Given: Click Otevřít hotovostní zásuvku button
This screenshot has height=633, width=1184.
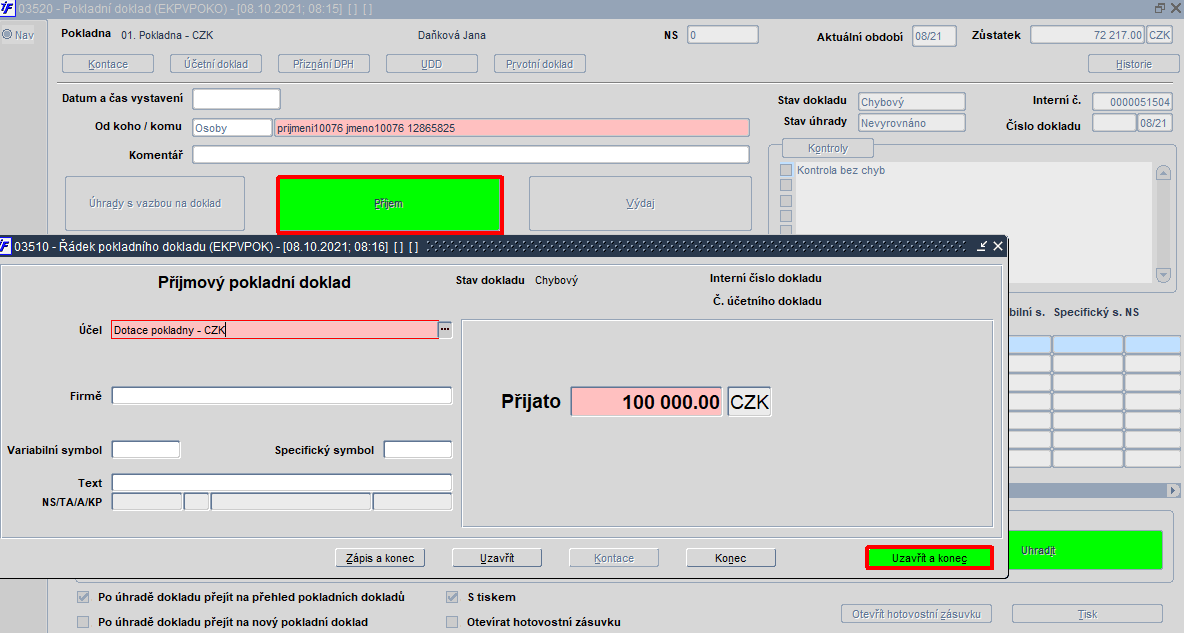Looking at the screenshot, I should pos(916,613).
